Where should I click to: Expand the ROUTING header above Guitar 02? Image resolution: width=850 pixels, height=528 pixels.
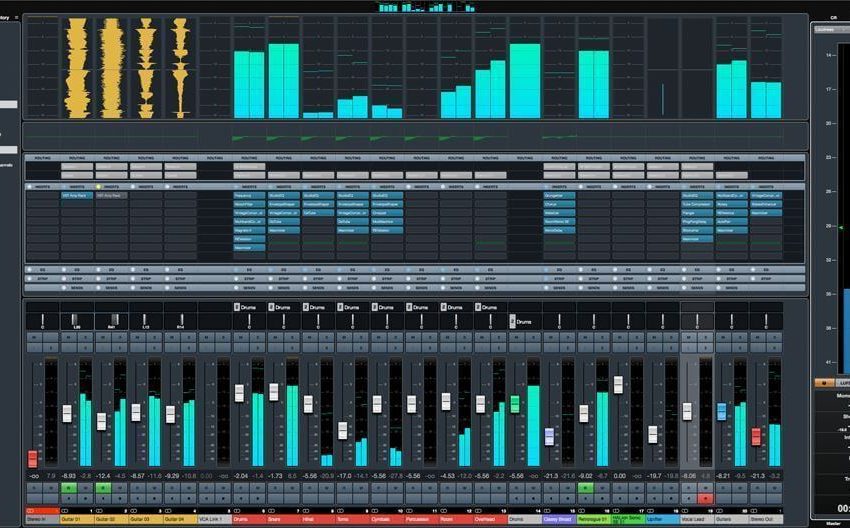pyautogui.click(x=111, y=158)
